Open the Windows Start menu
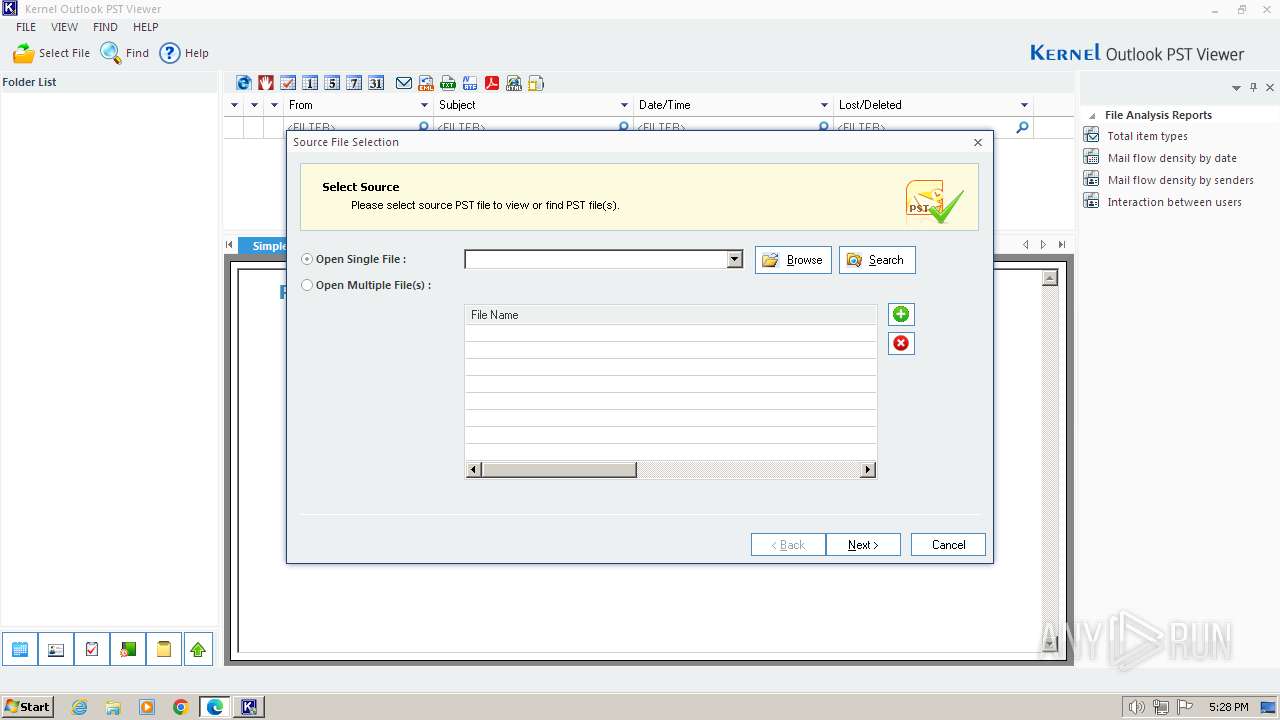This screenshot has width=1280, height=720. (28, 707)
